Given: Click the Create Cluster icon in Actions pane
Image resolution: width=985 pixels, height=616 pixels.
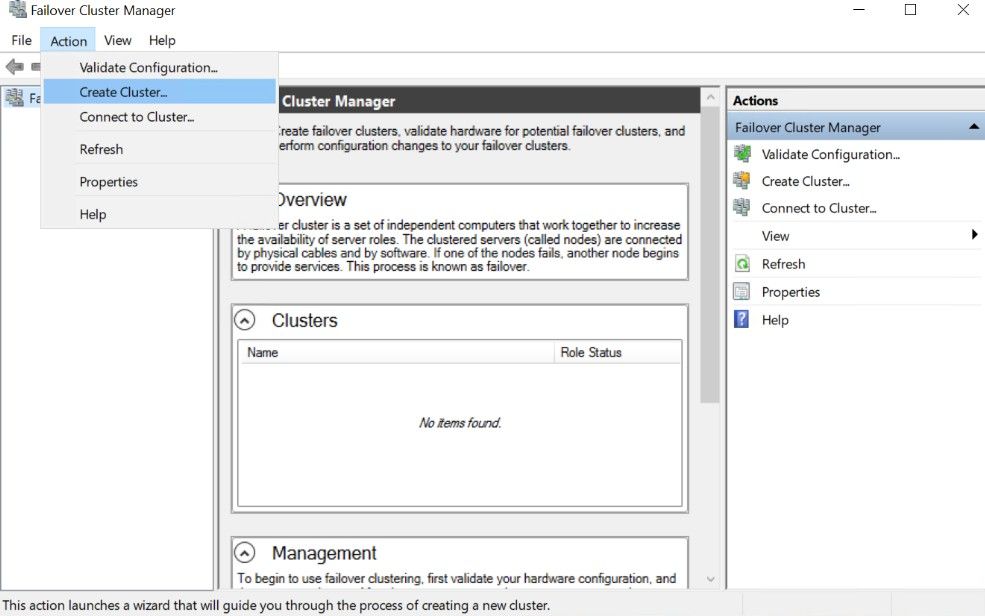Looking at the screenshot, I should (742, 180).
